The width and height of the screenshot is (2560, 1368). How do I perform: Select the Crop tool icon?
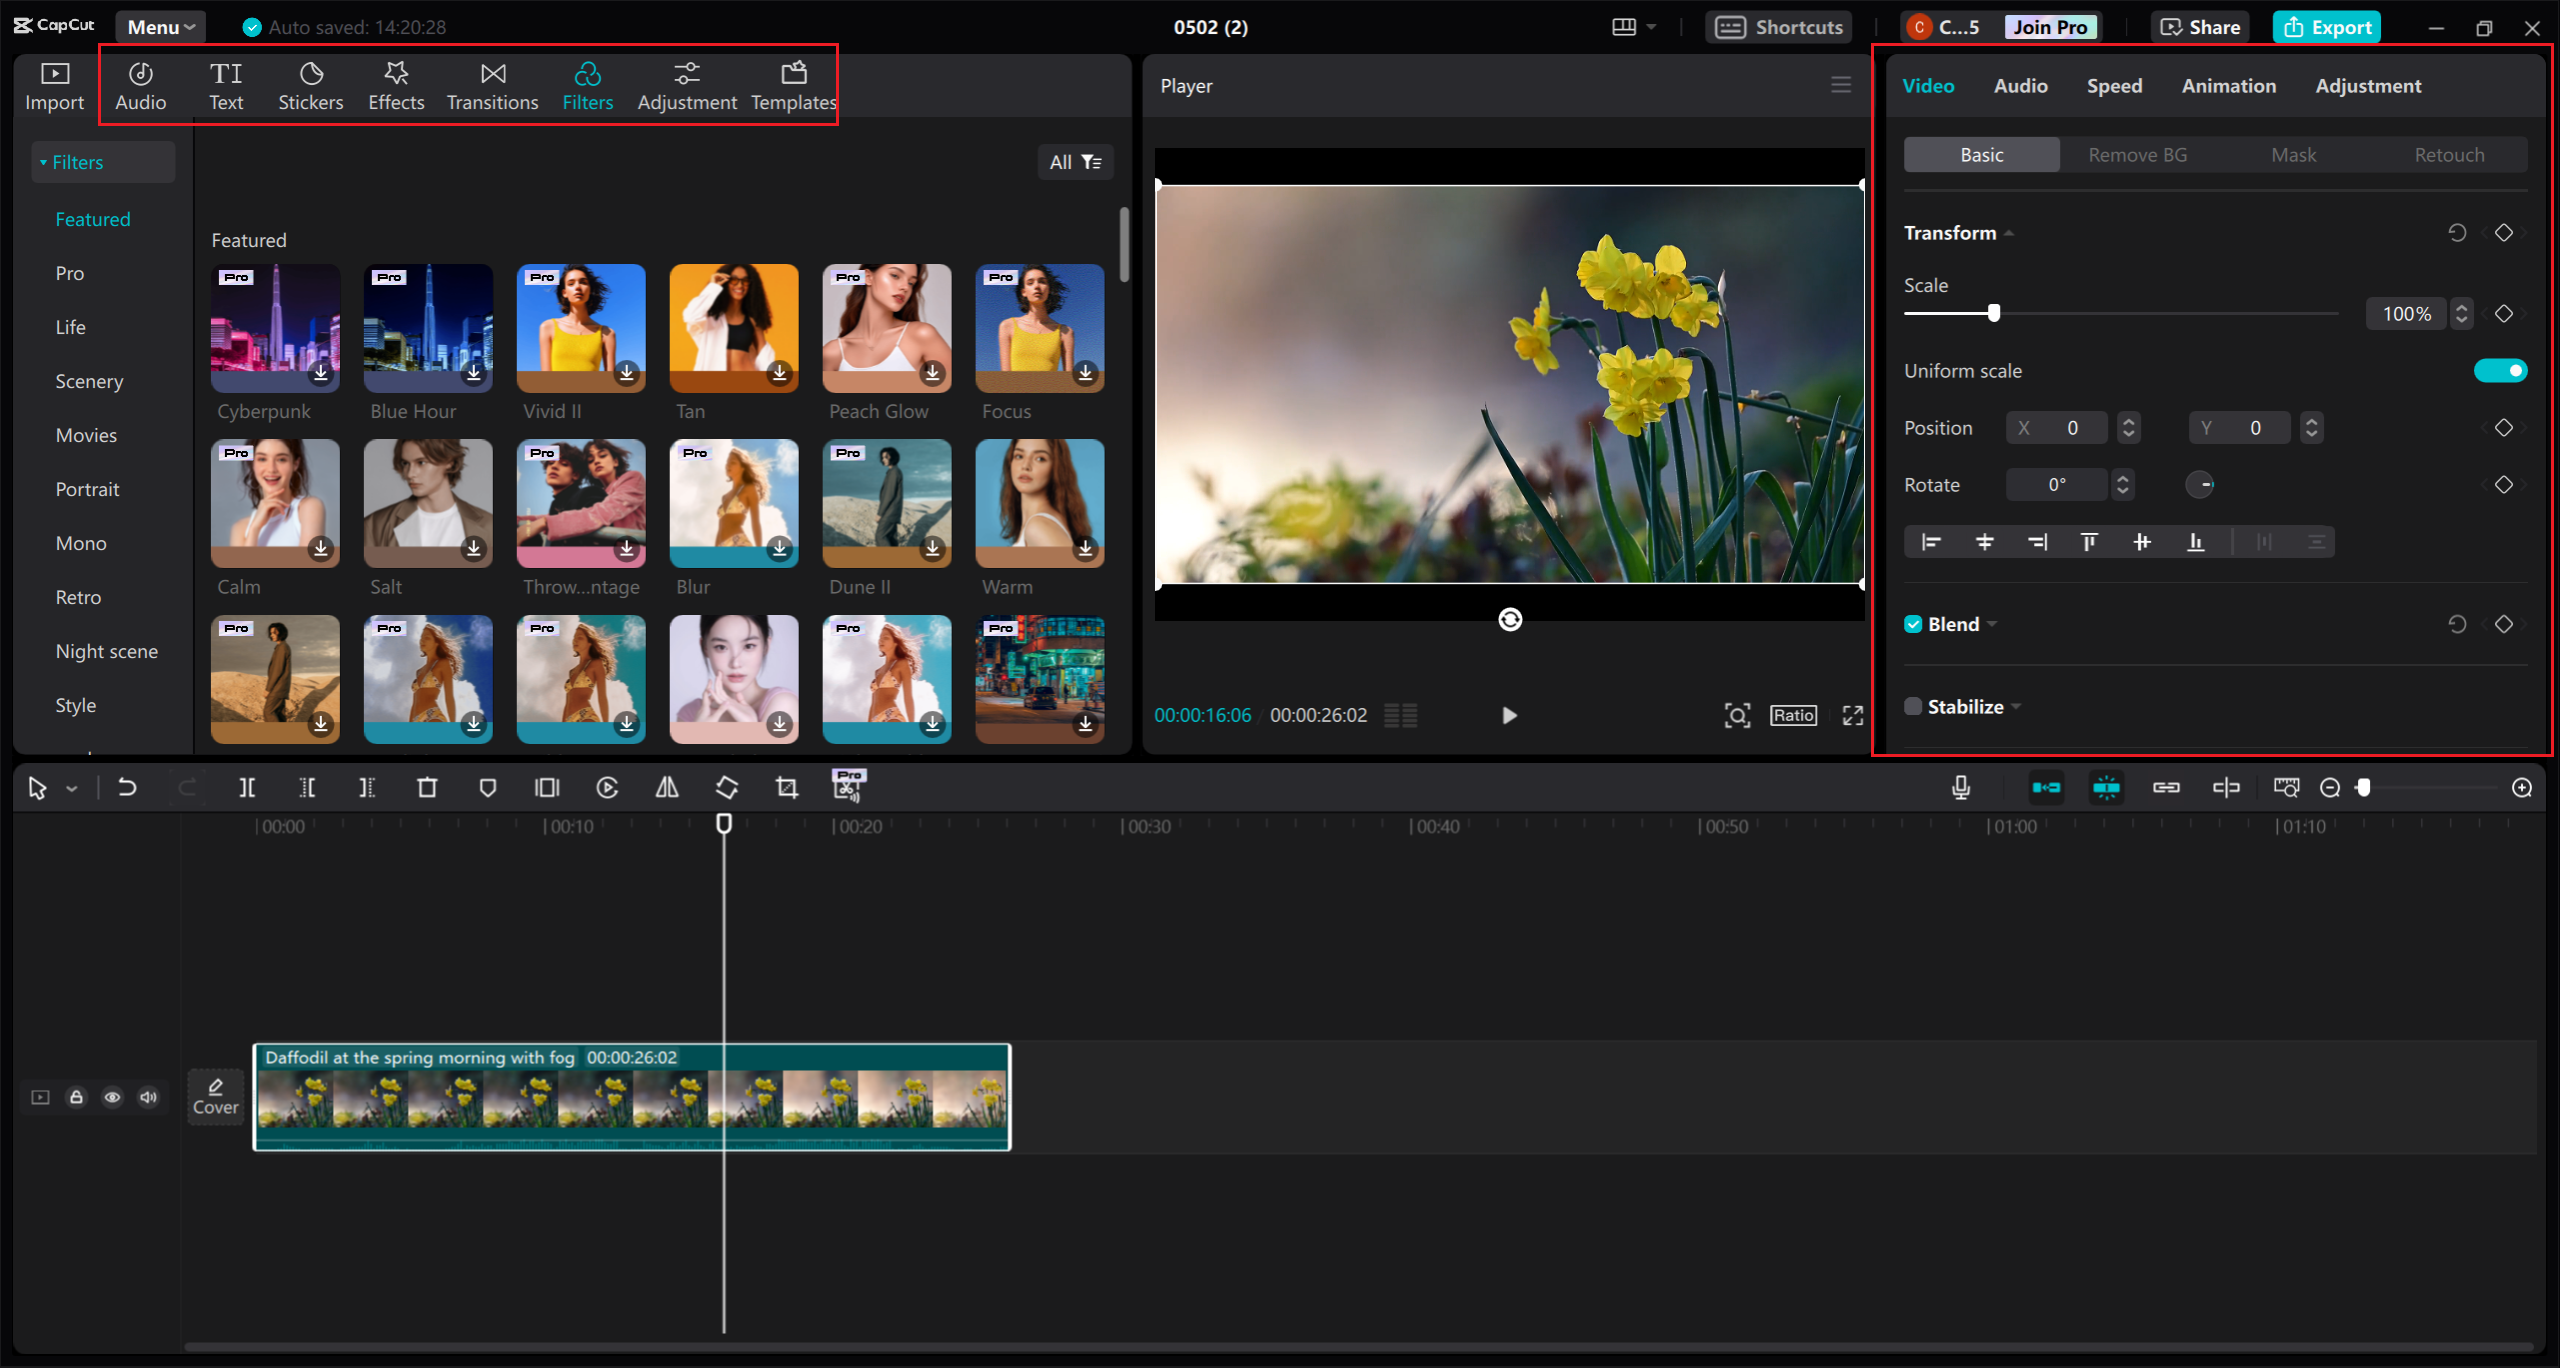(782, 787)
